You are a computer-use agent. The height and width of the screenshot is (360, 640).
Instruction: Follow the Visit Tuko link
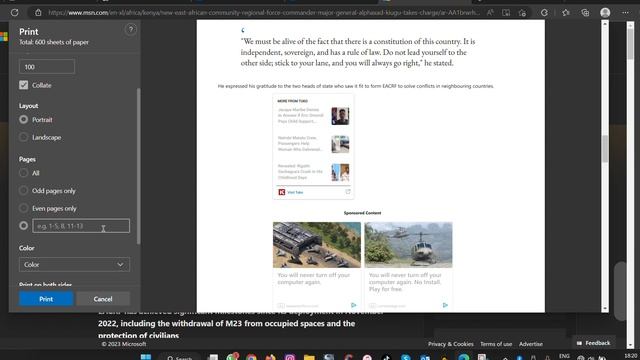(295, 192)
